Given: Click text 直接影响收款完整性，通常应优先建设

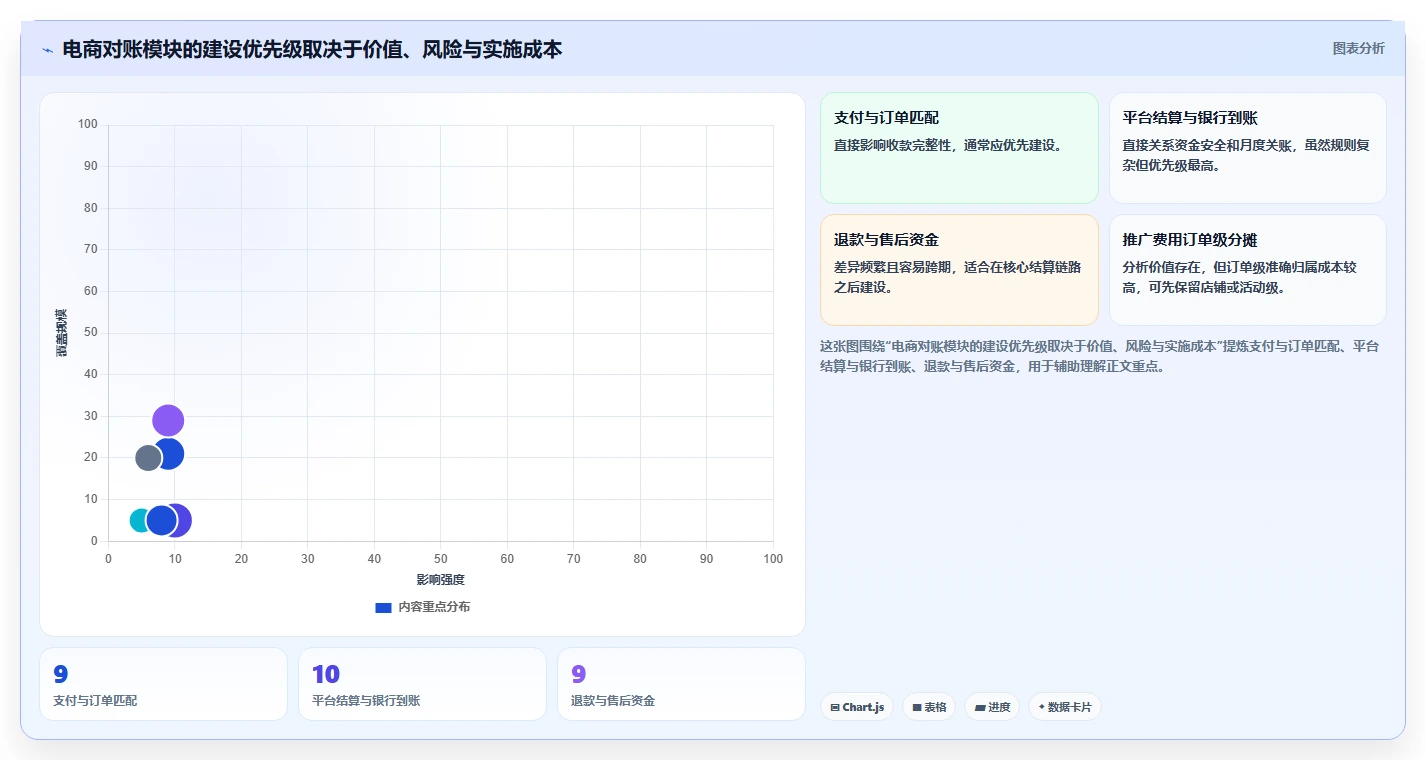Looking at the screenshot, I should pyautogui.click(x=948, y=145).
